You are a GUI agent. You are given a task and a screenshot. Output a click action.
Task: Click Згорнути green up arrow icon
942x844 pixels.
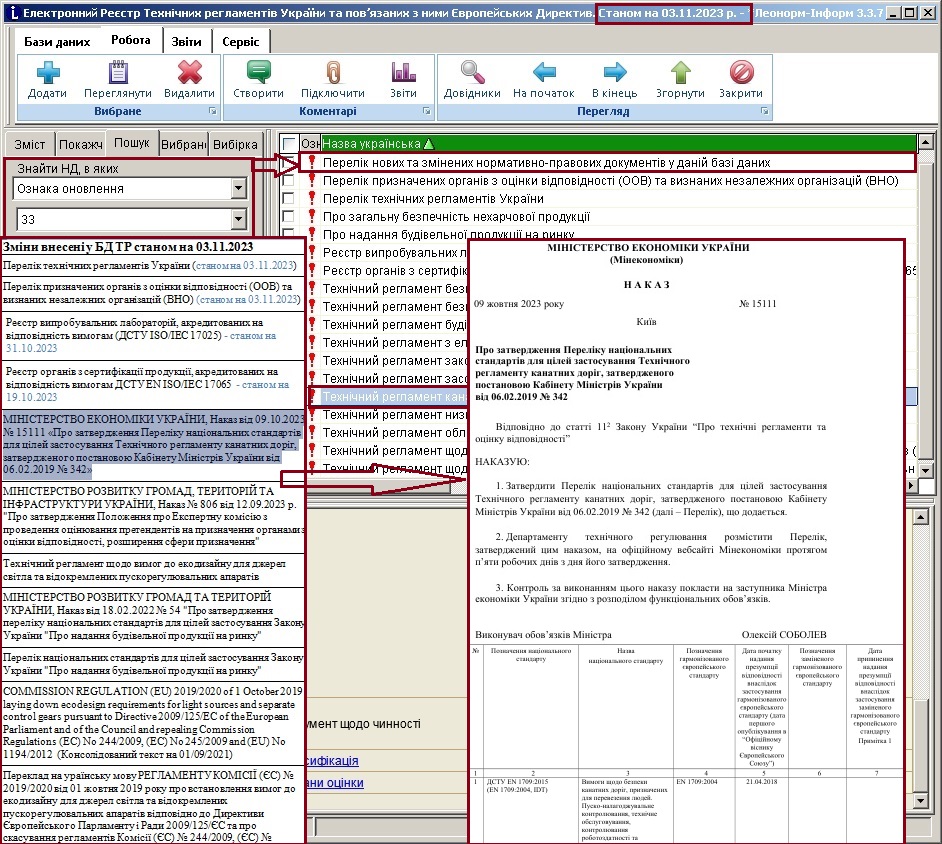coord(680,72)
